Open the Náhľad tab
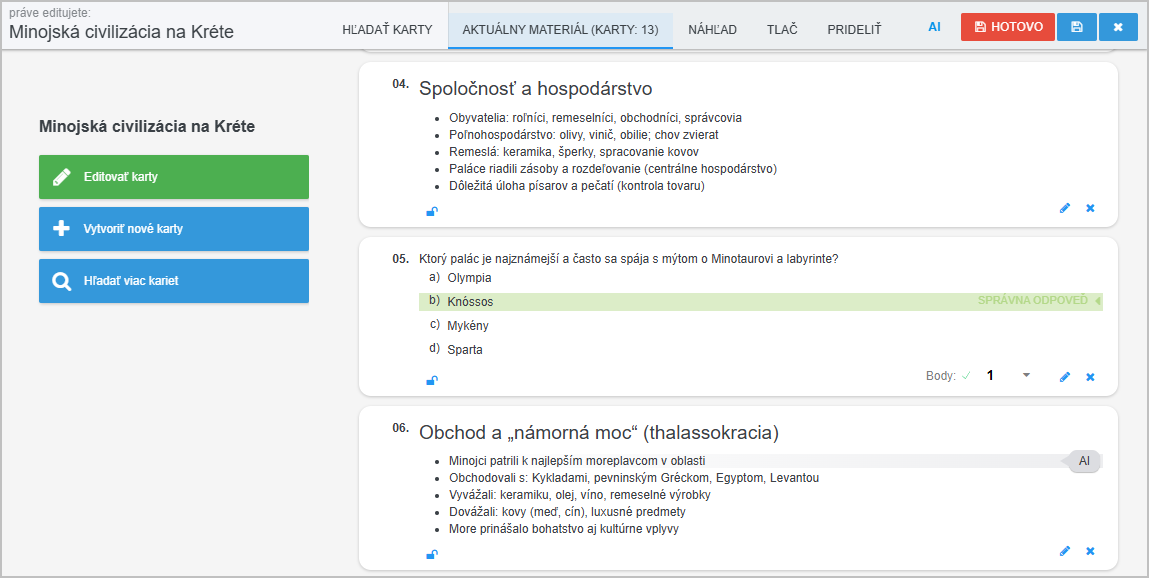 click(712, 29)
